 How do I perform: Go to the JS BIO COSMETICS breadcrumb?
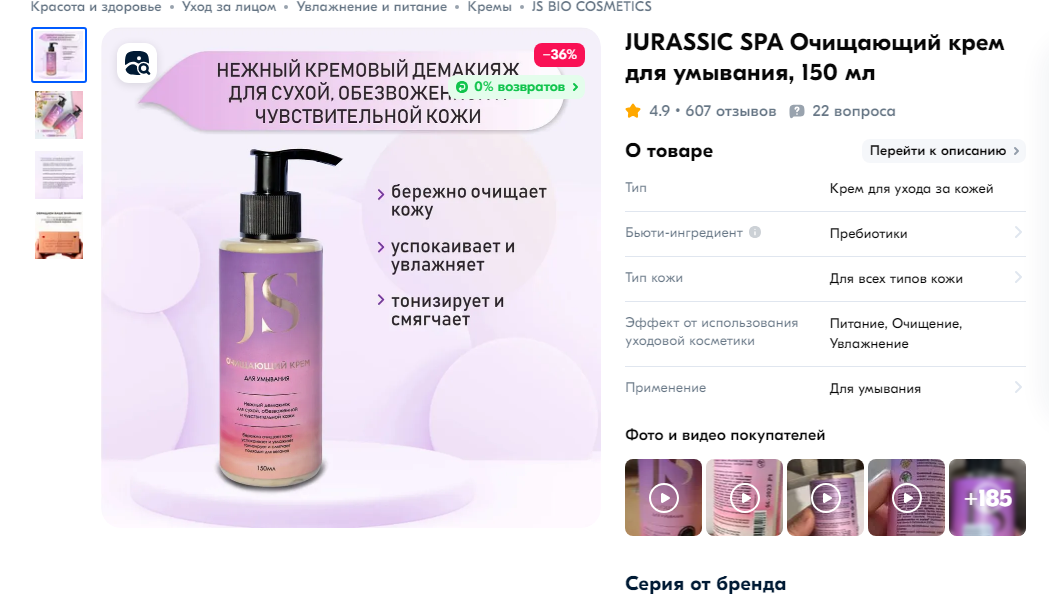(591, 7)
